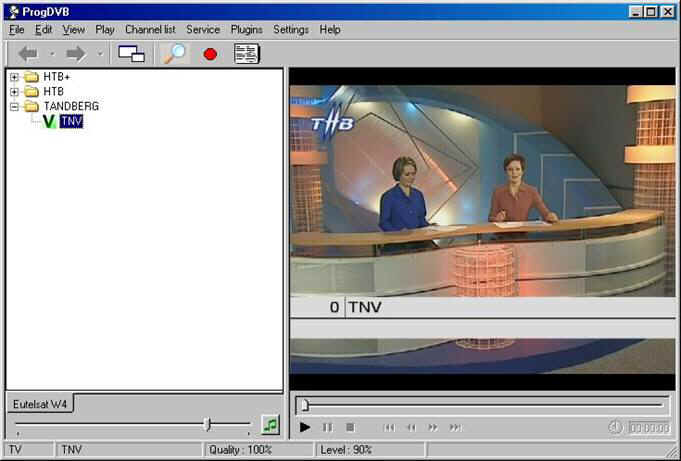Click the clock icon by time counter
This screenshot has height=461, width=681.
(x=615, y=428)
